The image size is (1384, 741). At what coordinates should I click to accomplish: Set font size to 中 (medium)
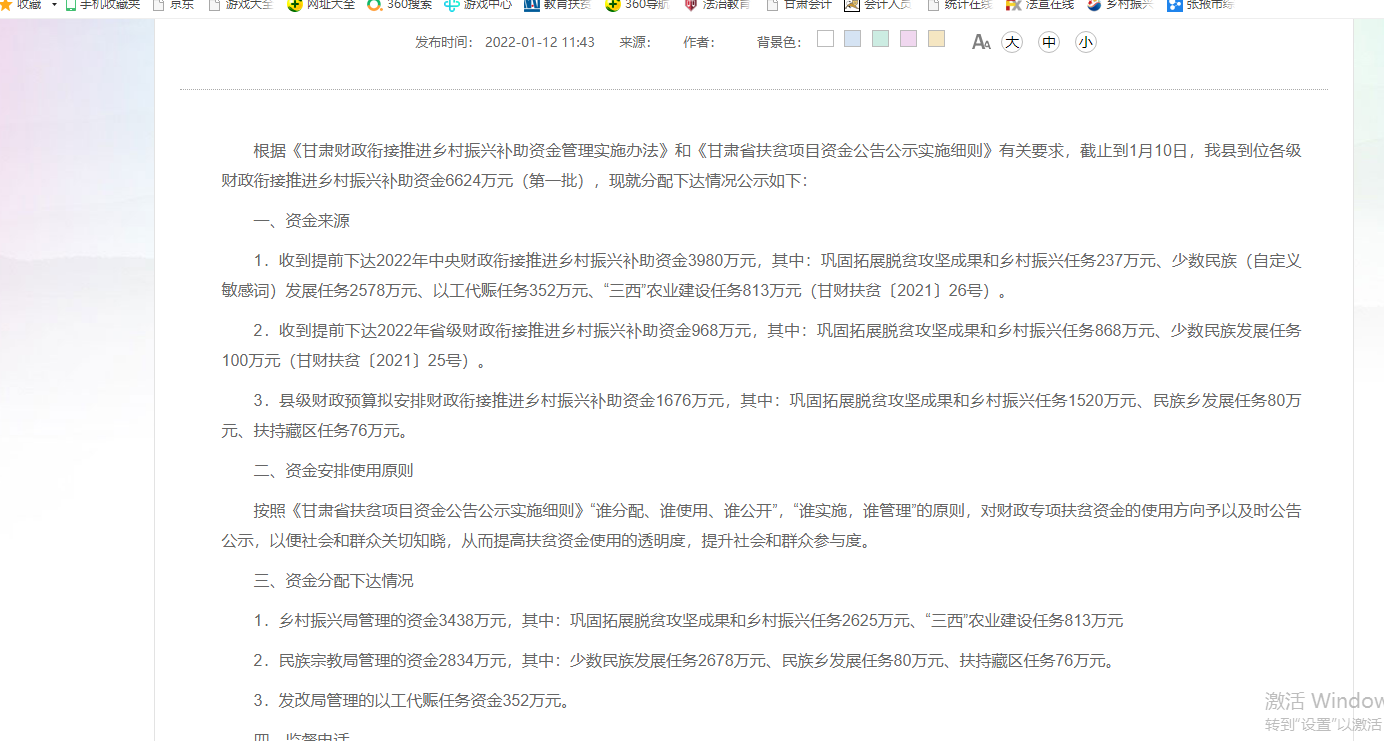click(x=1049, y=42)
